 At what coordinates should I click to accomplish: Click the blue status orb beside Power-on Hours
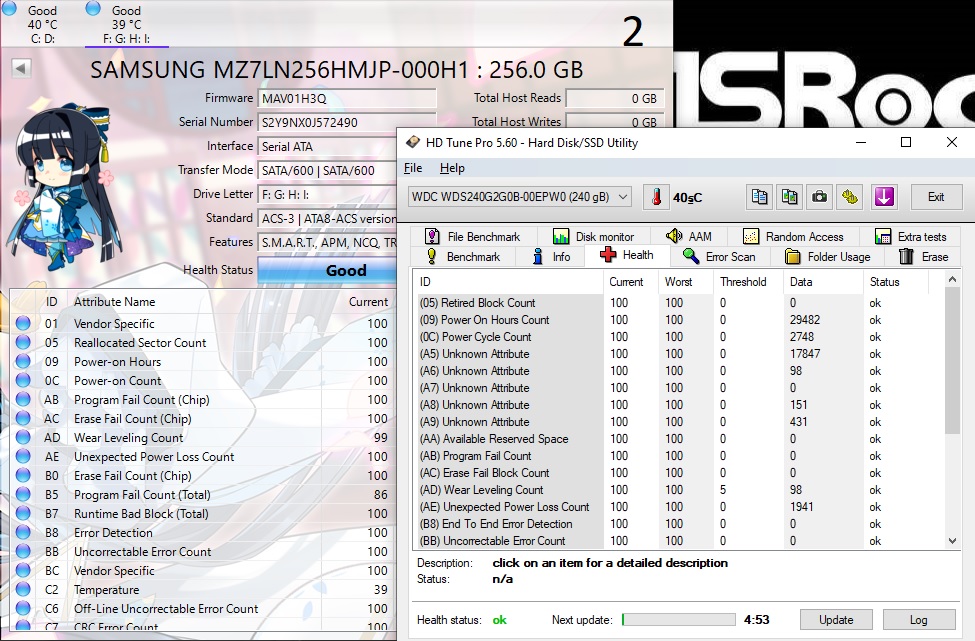click(23, 361)
